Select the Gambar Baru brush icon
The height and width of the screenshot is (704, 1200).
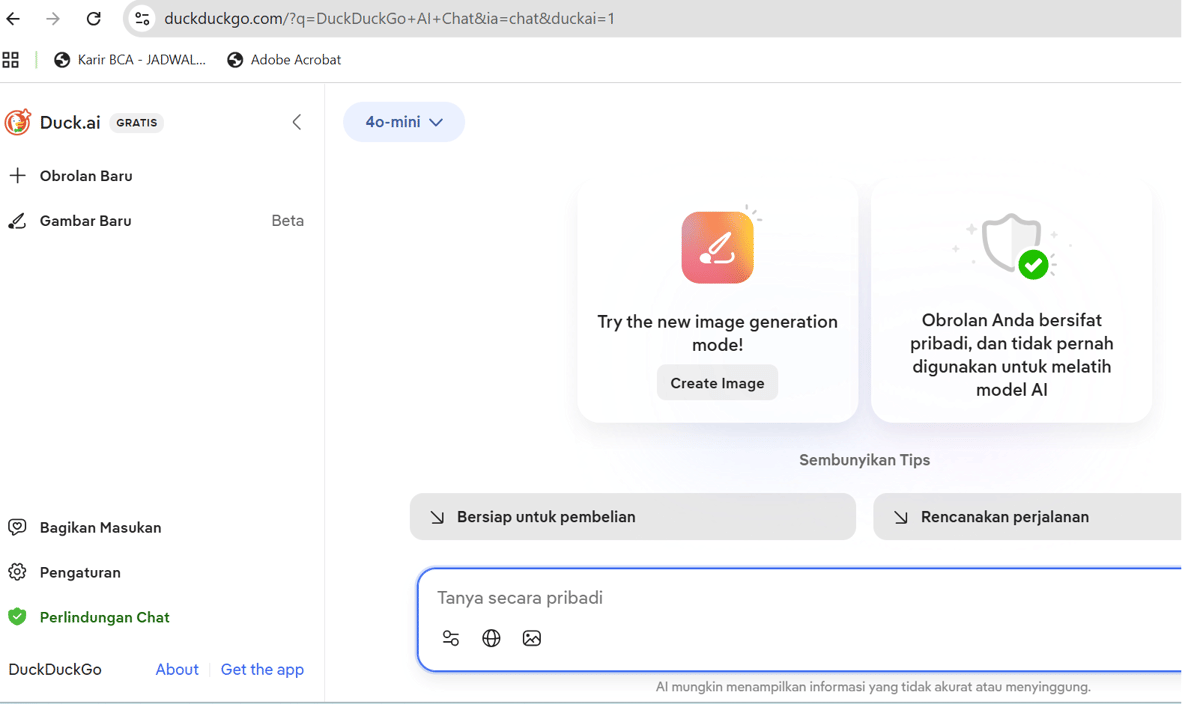tap(18, 220)
